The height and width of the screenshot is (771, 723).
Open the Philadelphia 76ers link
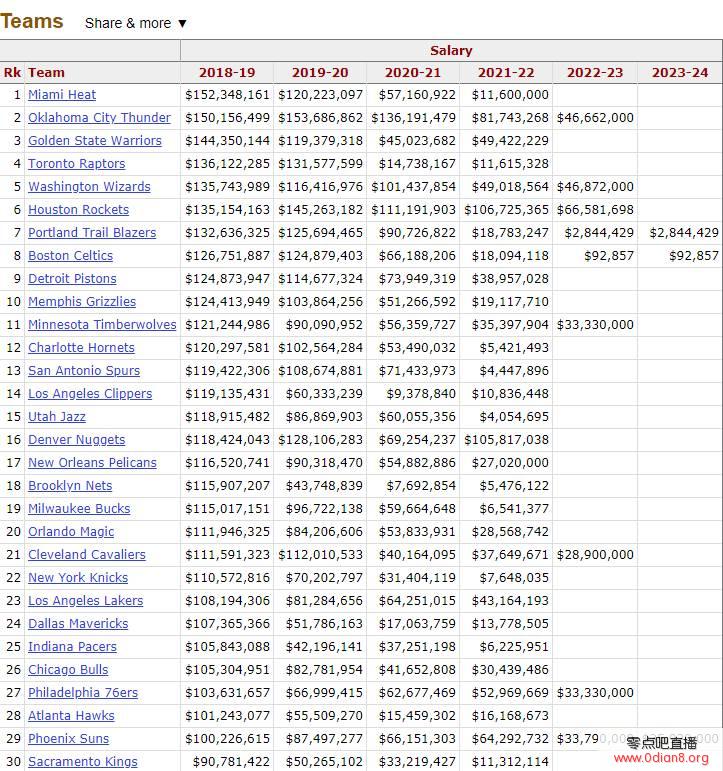(x=83, y=693)
